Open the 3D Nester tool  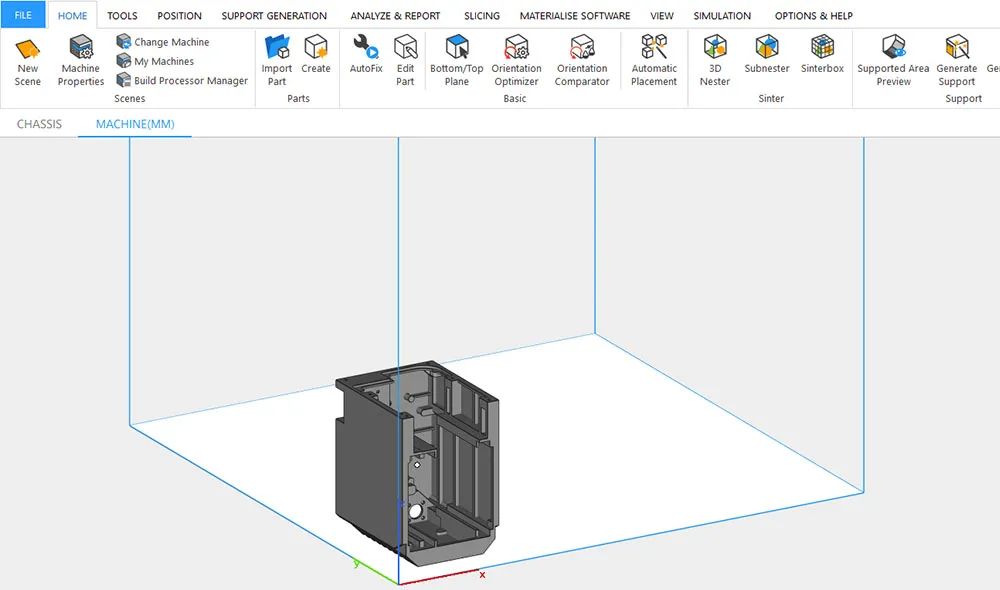pyautogui.click(x=714, y=61)
